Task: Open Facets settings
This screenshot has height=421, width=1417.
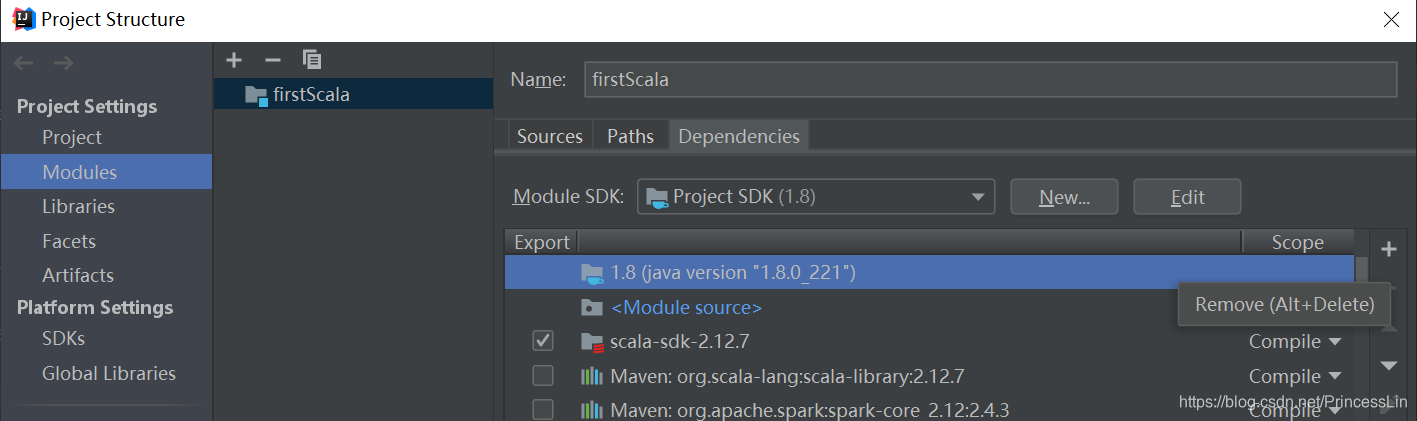Action: tap(69, 241)
